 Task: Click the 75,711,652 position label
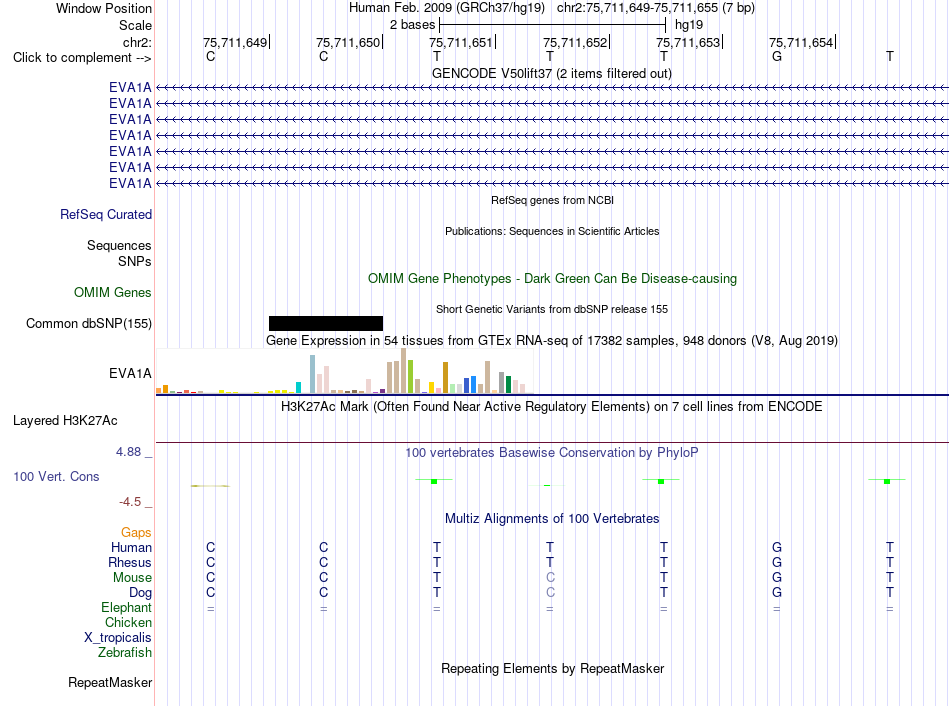[575, 42]
